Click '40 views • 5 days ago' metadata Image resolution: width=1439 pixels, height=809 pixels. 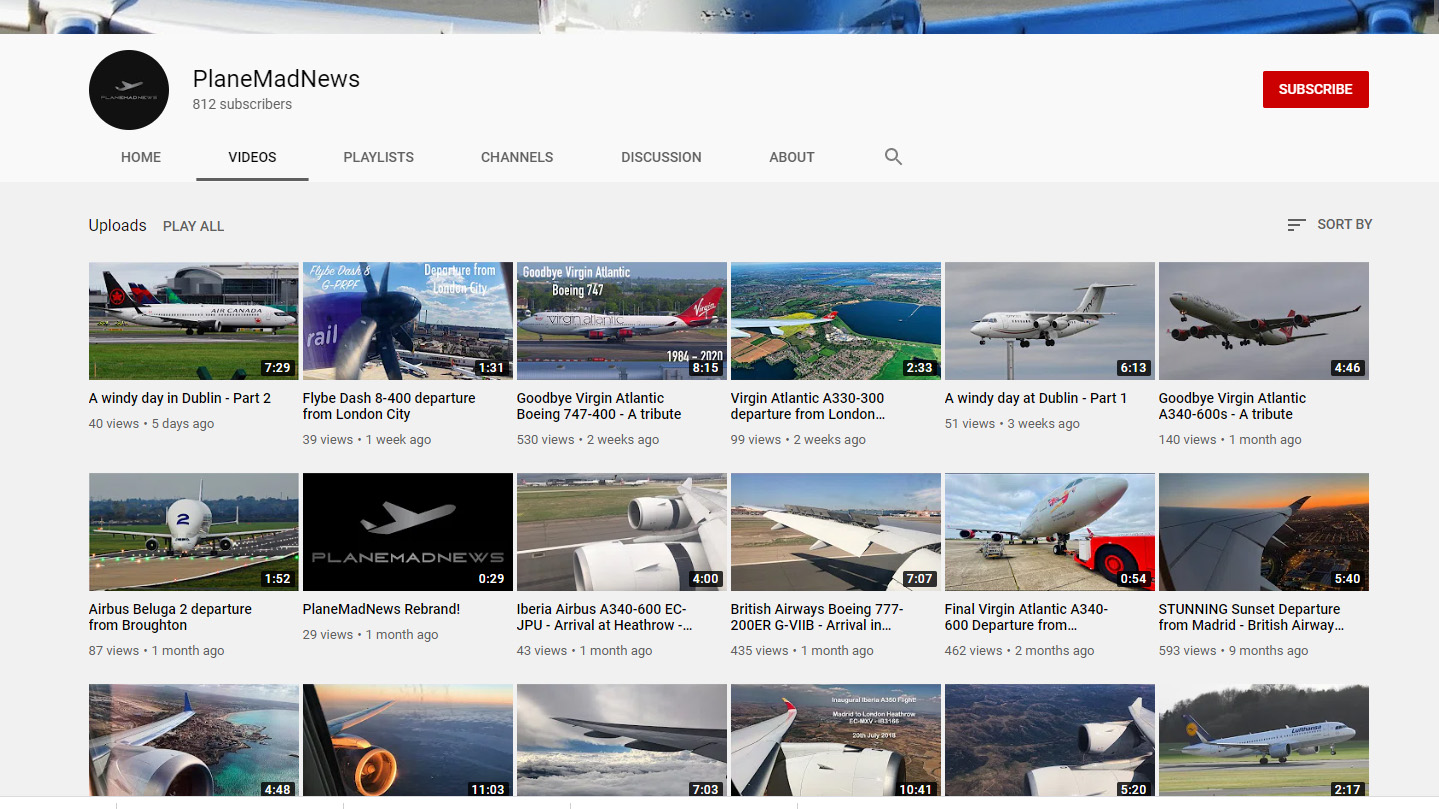tap(151, 424)
